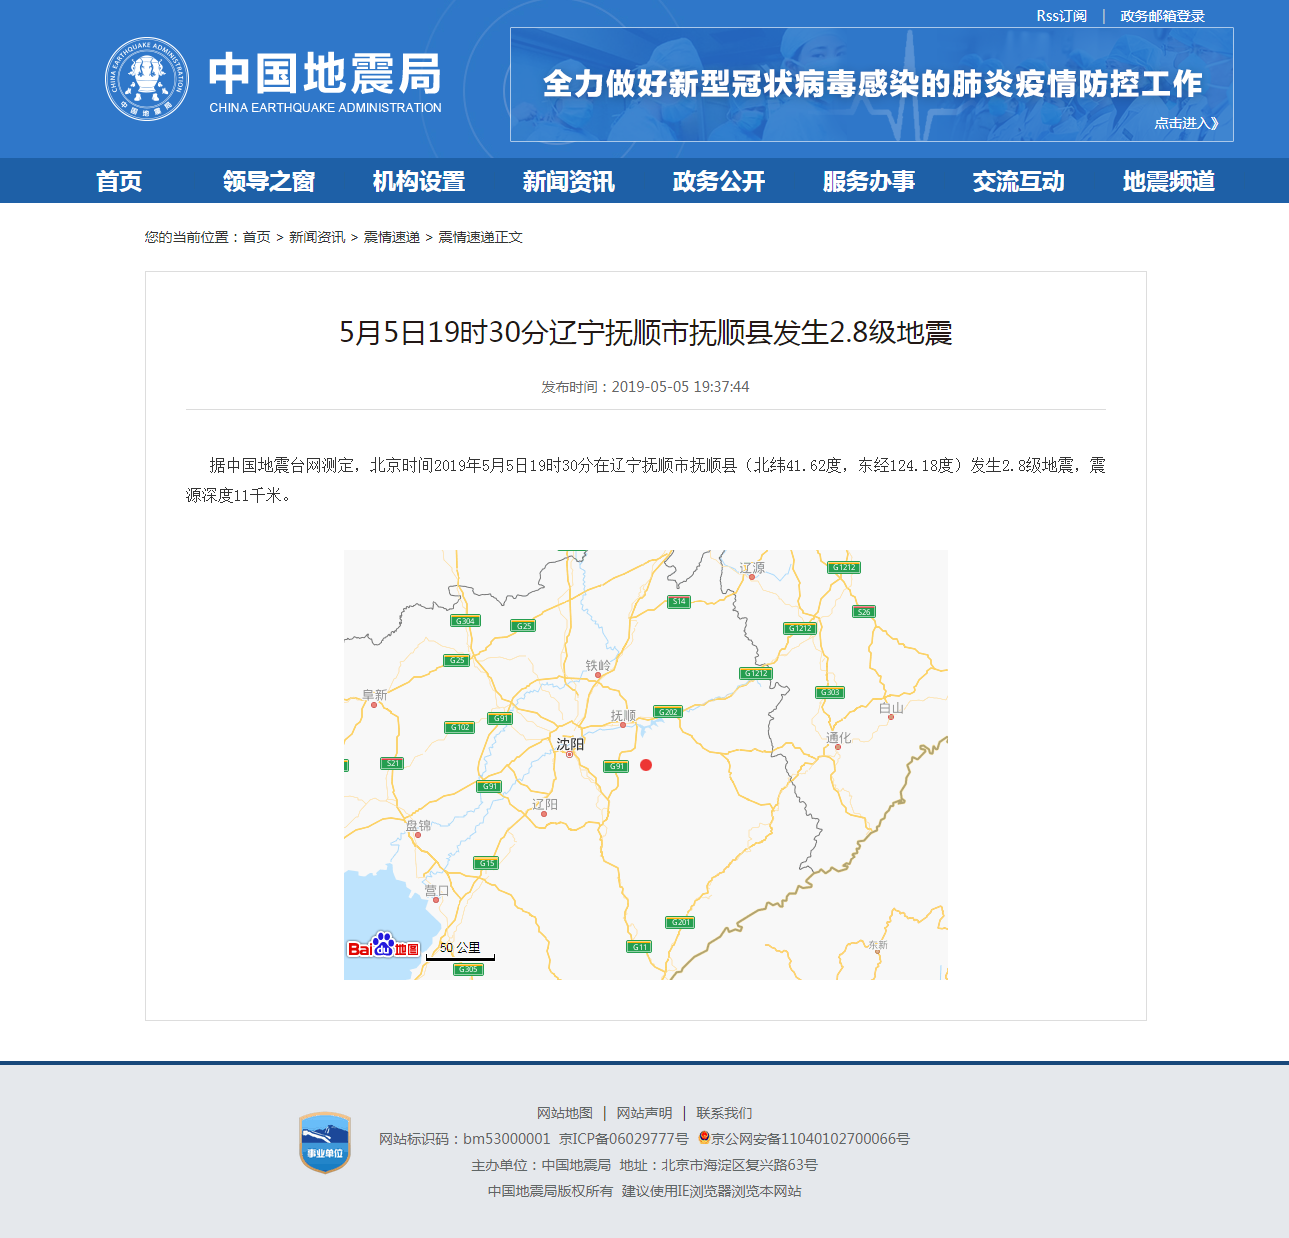Click the 50公里 map scale bar
The image size is (1289, 1238).
point(459,950)
